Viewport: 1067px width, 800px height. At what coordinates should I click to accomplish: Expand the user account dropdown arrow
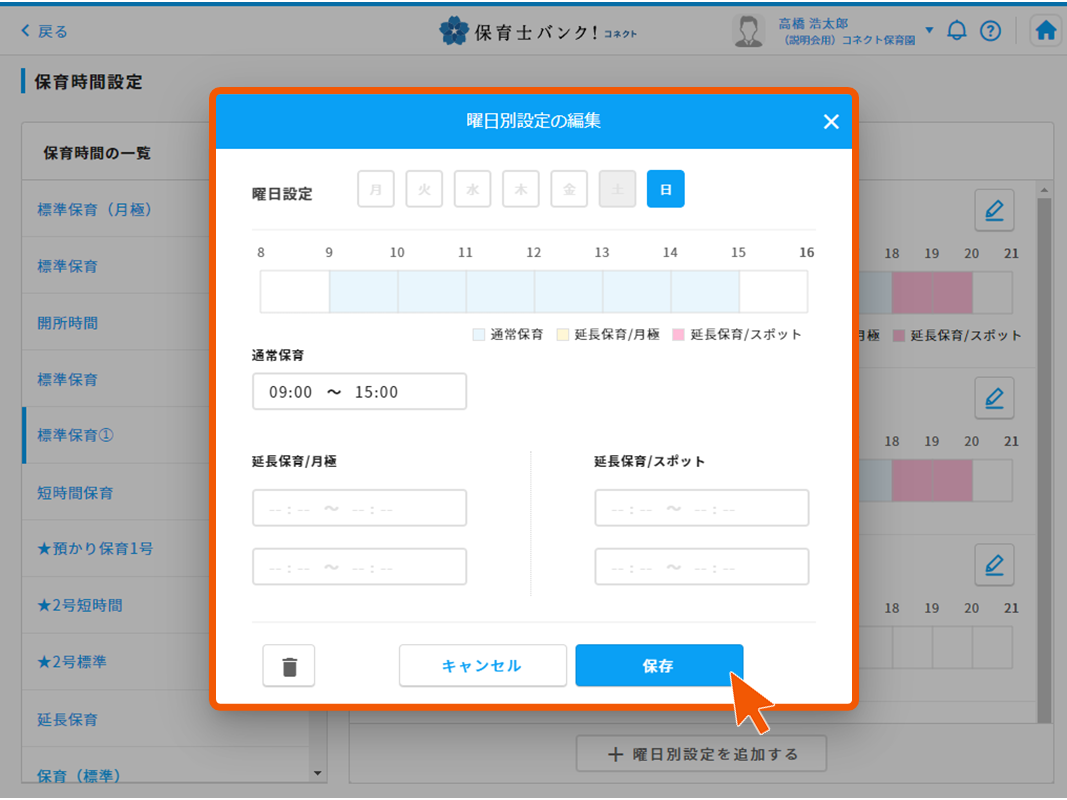click(929, 30)
